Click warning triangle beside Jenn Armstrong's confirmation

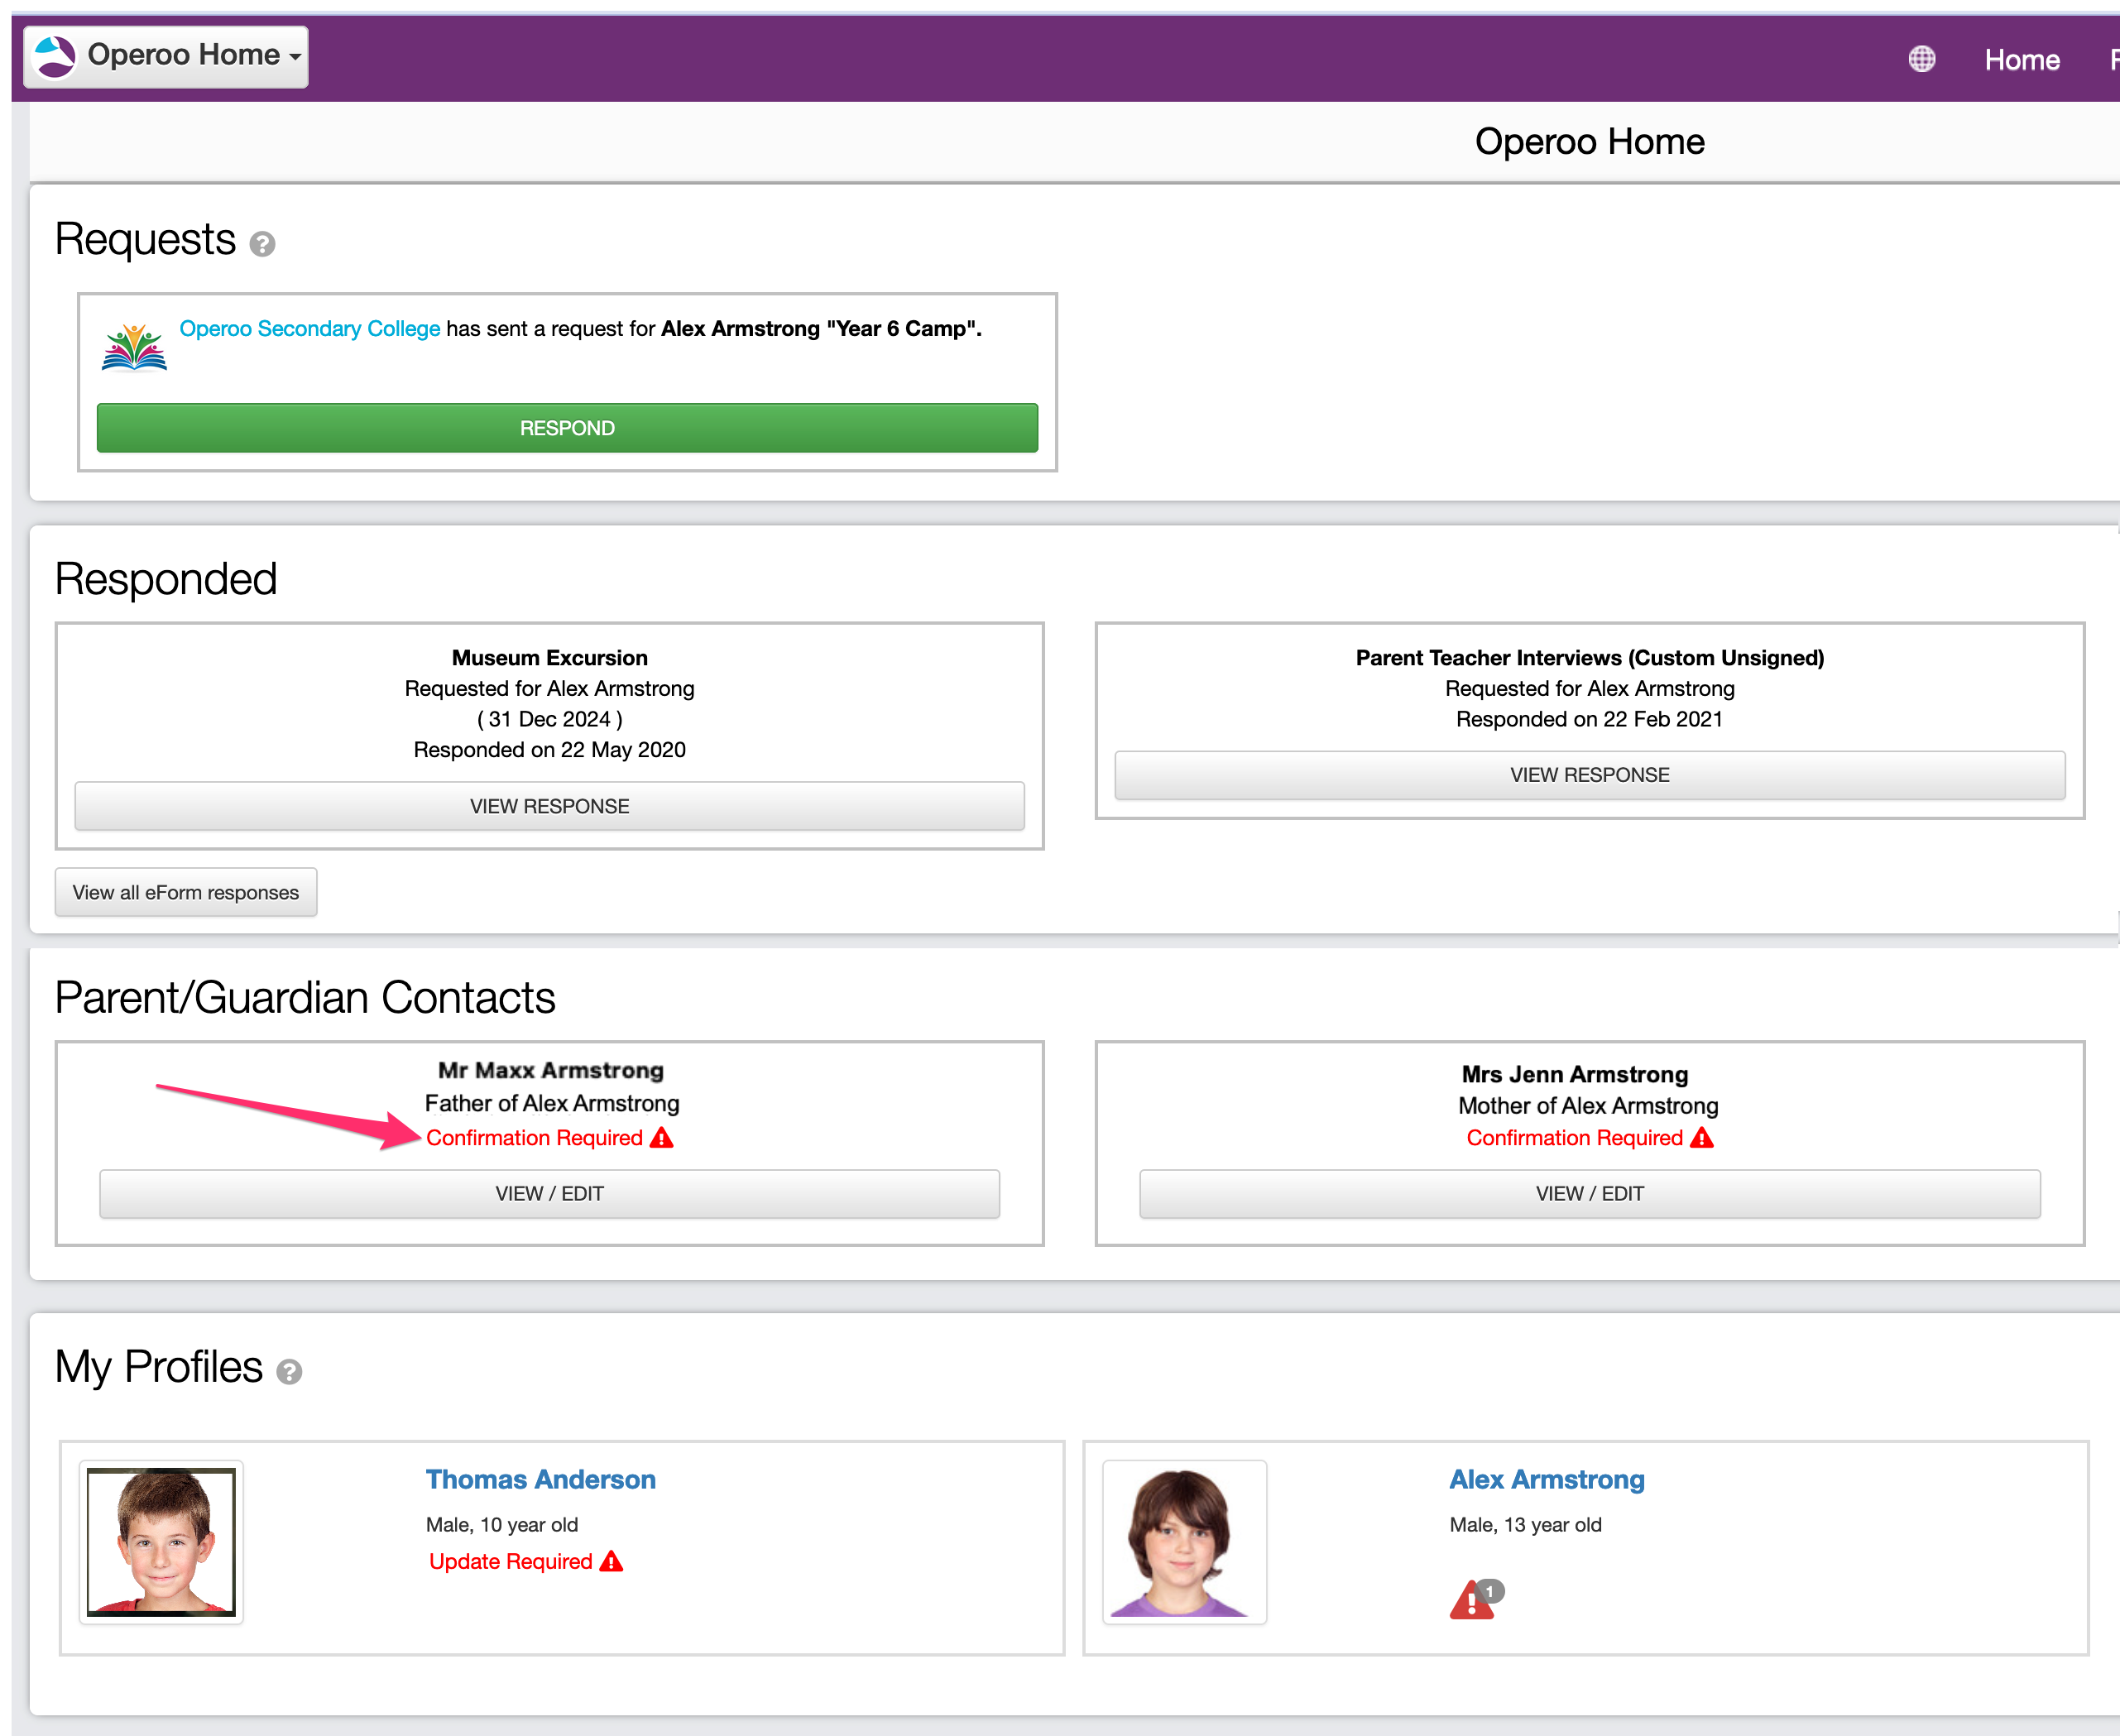(1702, 1138)
